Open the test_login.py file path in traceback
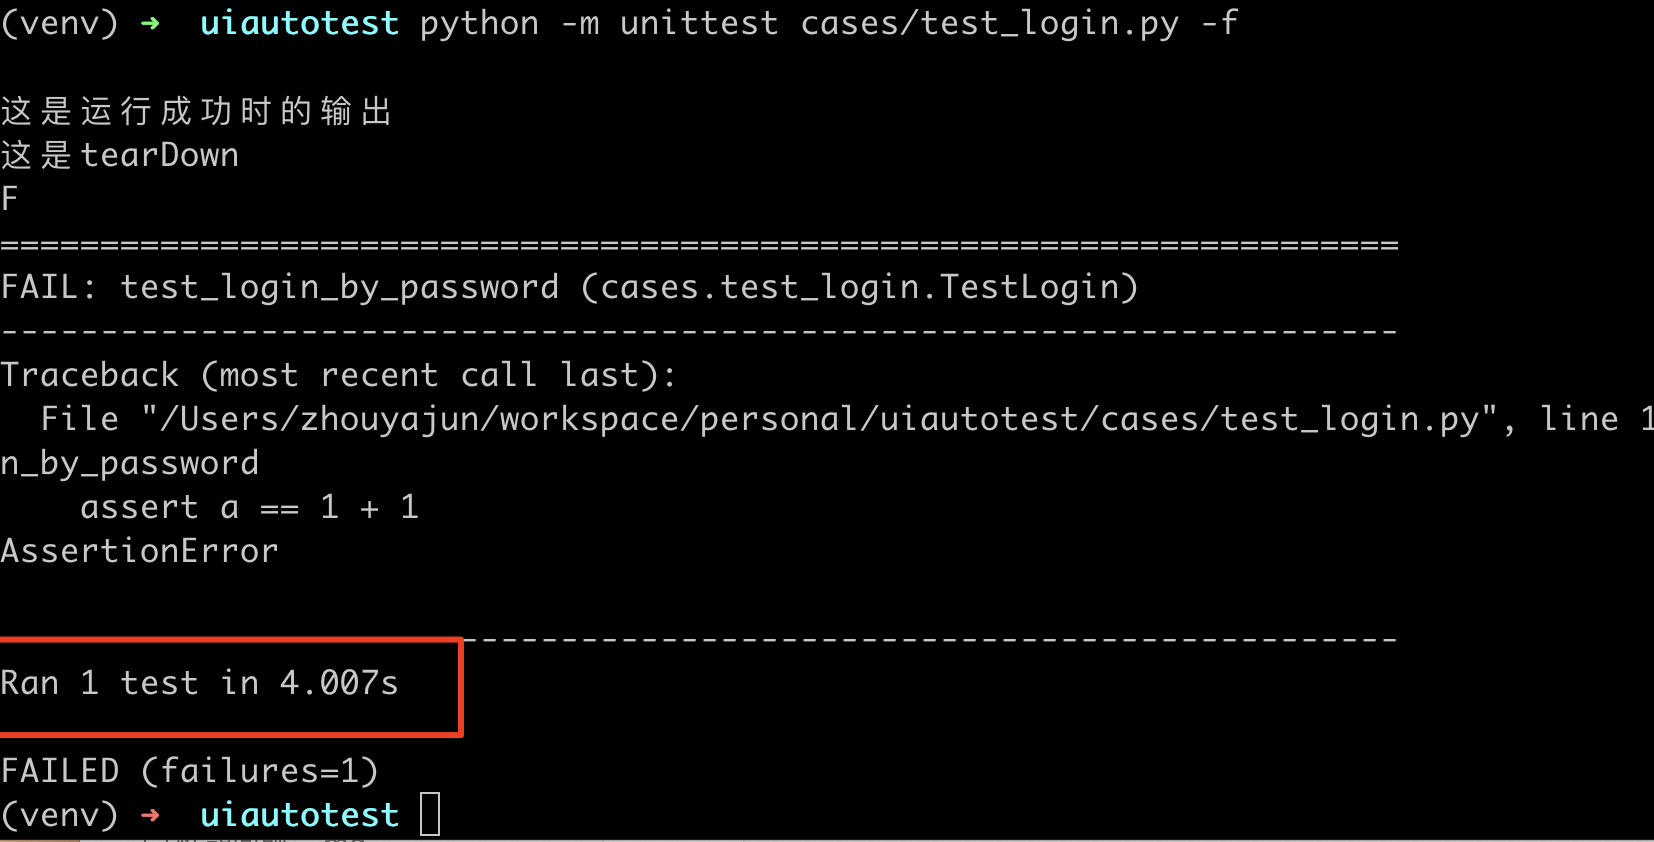This screenshot has height=842, width=1654. (820, 419)
